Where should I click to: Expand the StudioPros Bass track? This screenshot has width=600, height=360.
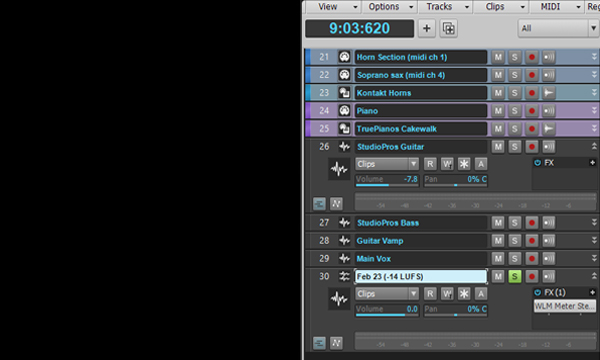coord(594,223)
